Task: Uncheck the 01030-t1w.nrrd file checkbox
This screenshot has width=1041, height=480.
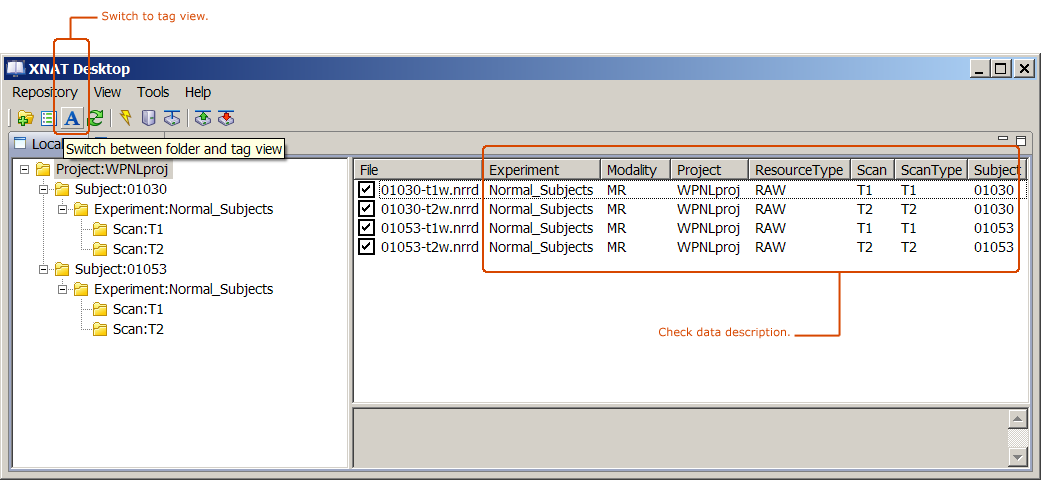Action: click(367, 190)
